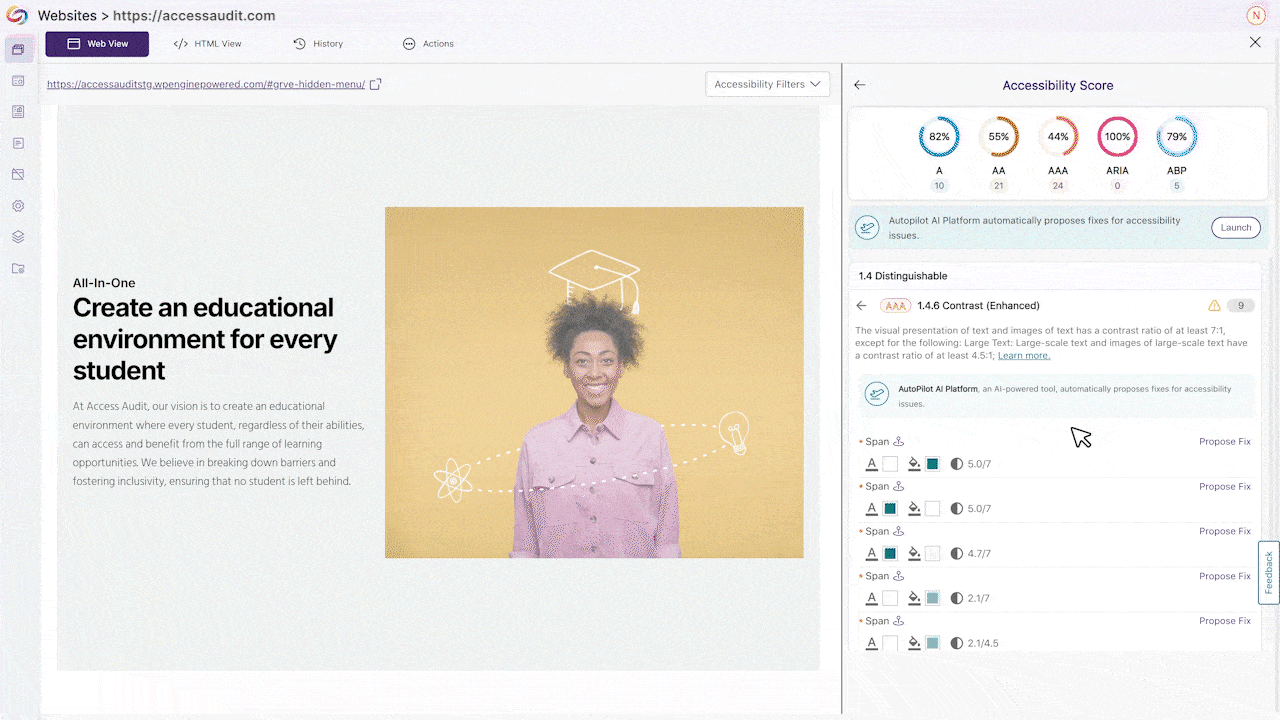Click locate icon next to first Span item
The image size is (1280, 720).
click(899, 442)
